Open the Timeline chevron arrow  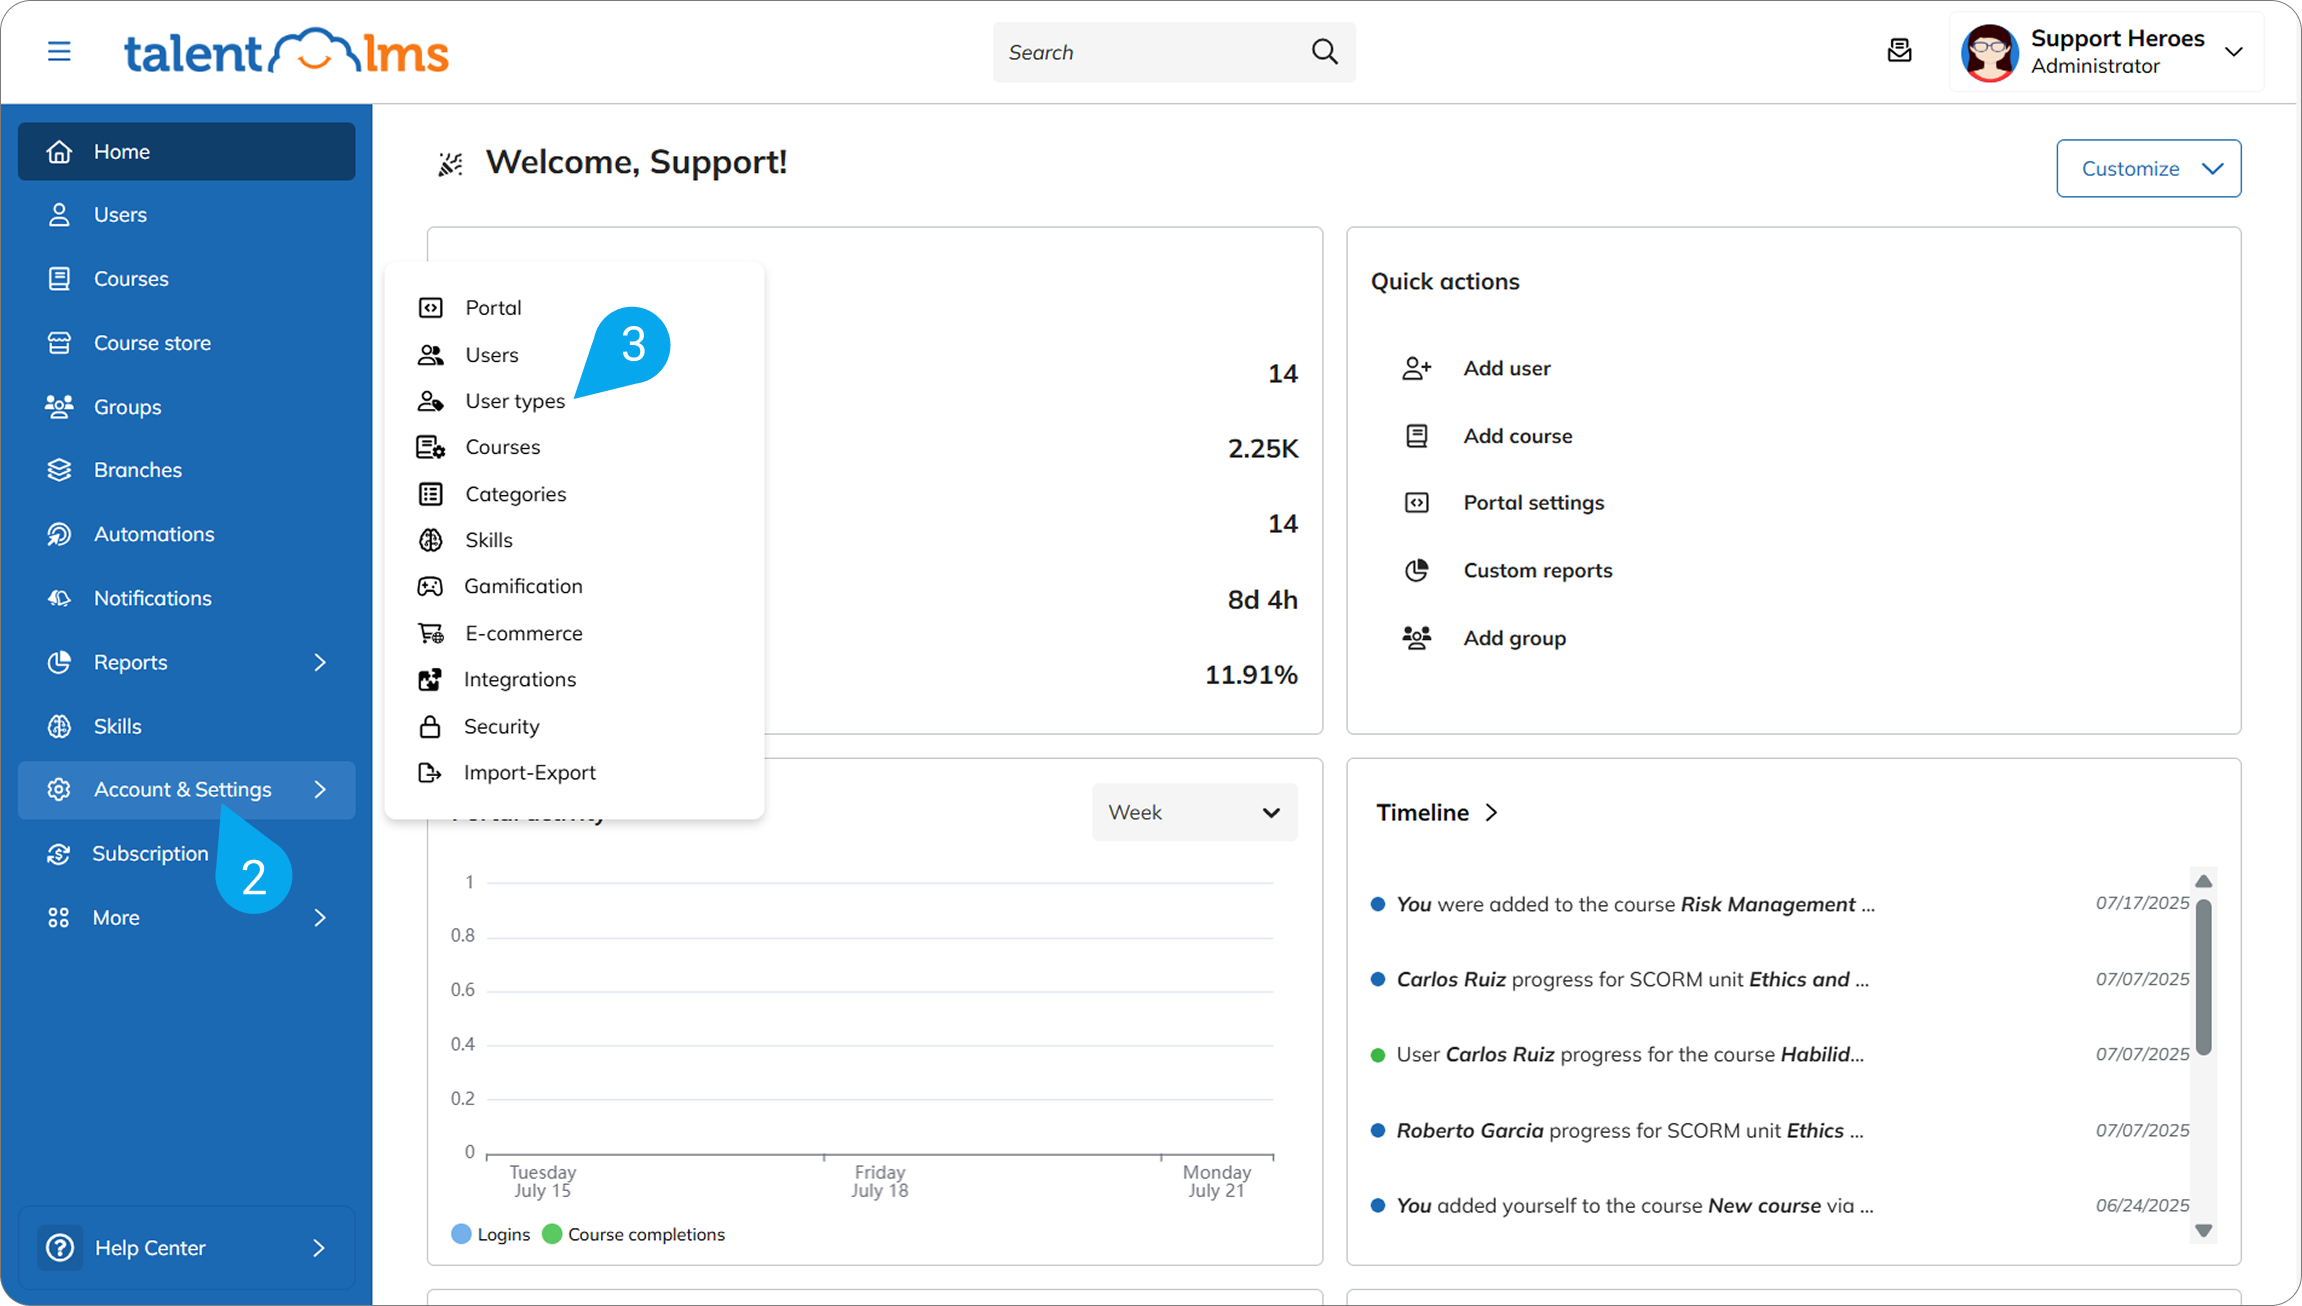[x=1492, y=813]
